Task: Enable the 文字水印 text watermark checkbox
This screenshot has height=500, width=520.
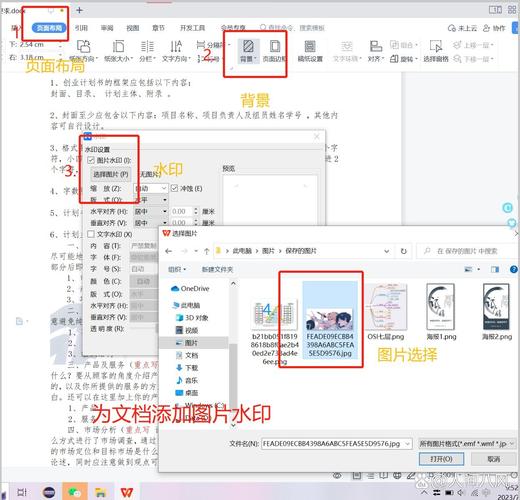Action: pyautogui.click(x=91, y=234)
